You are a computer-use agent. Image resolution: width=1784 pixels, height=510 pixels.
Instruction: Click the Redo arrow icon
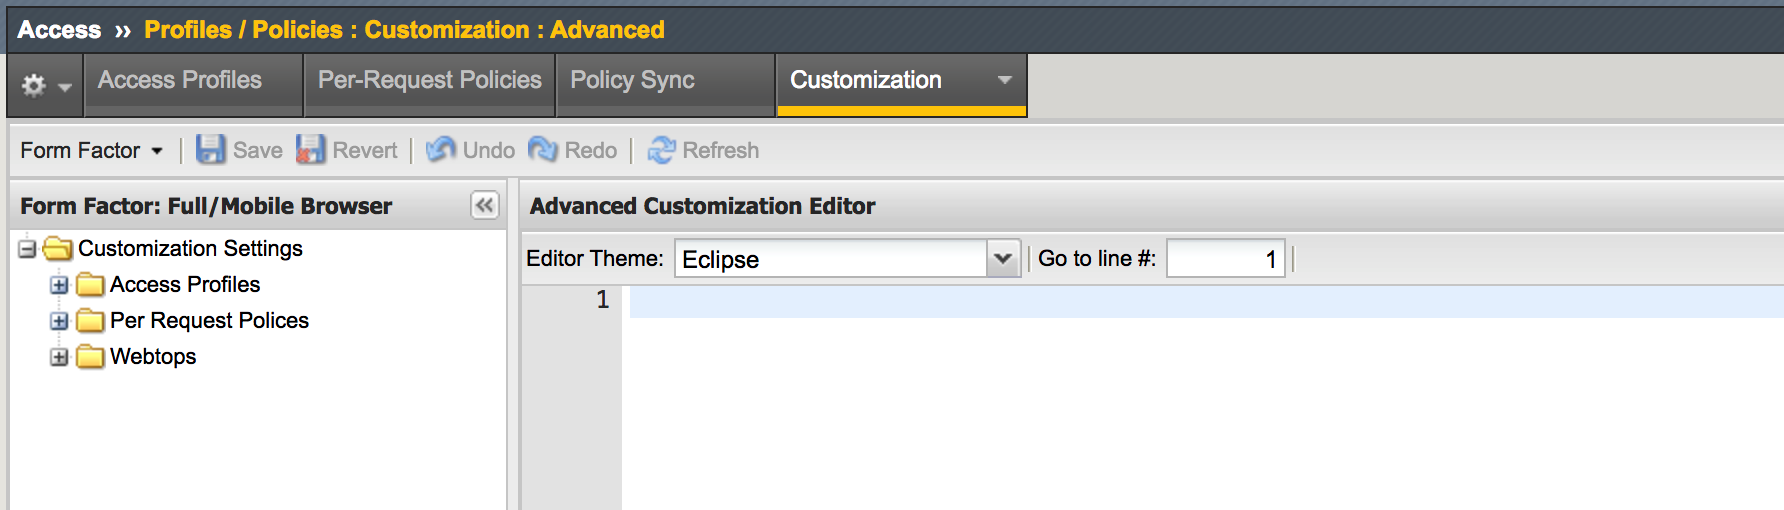click(543, 150)
